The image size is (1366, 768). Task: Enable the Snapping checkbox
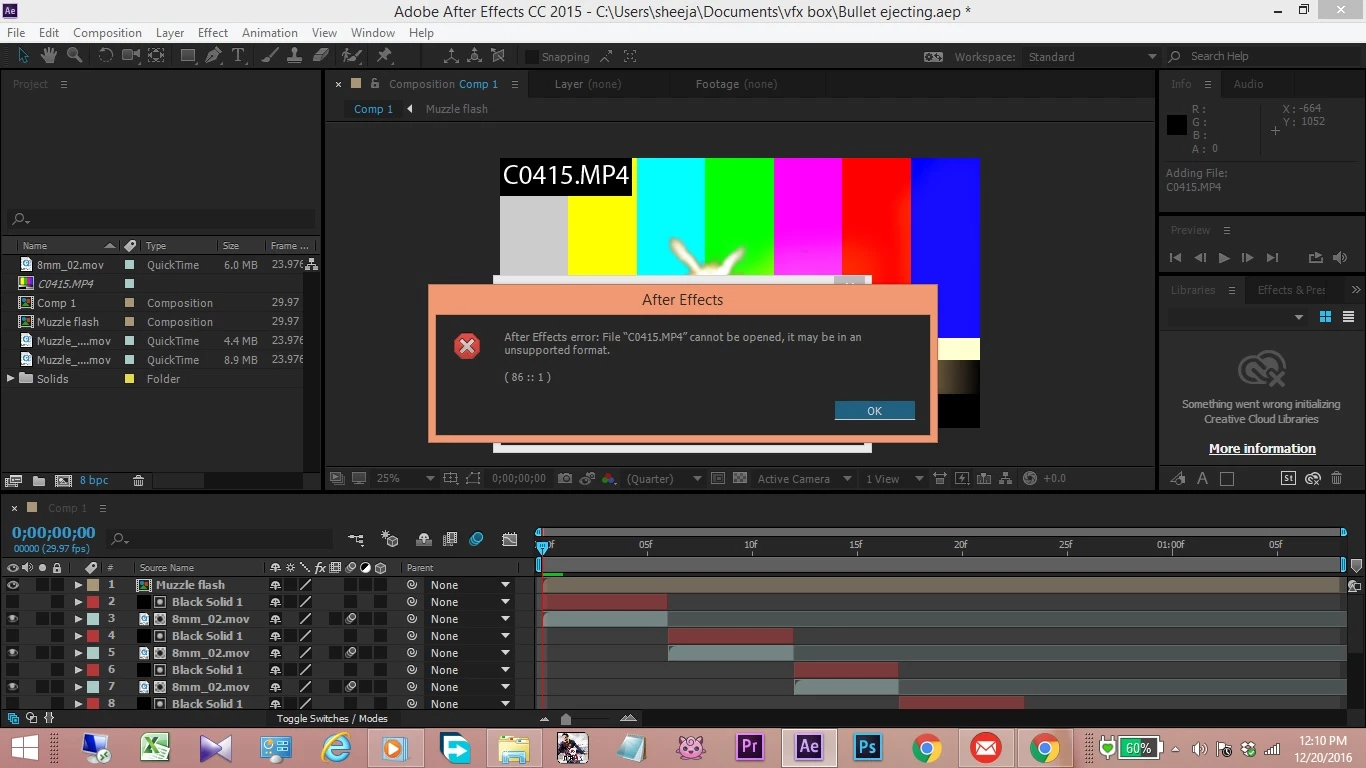(x=532, y=57)
